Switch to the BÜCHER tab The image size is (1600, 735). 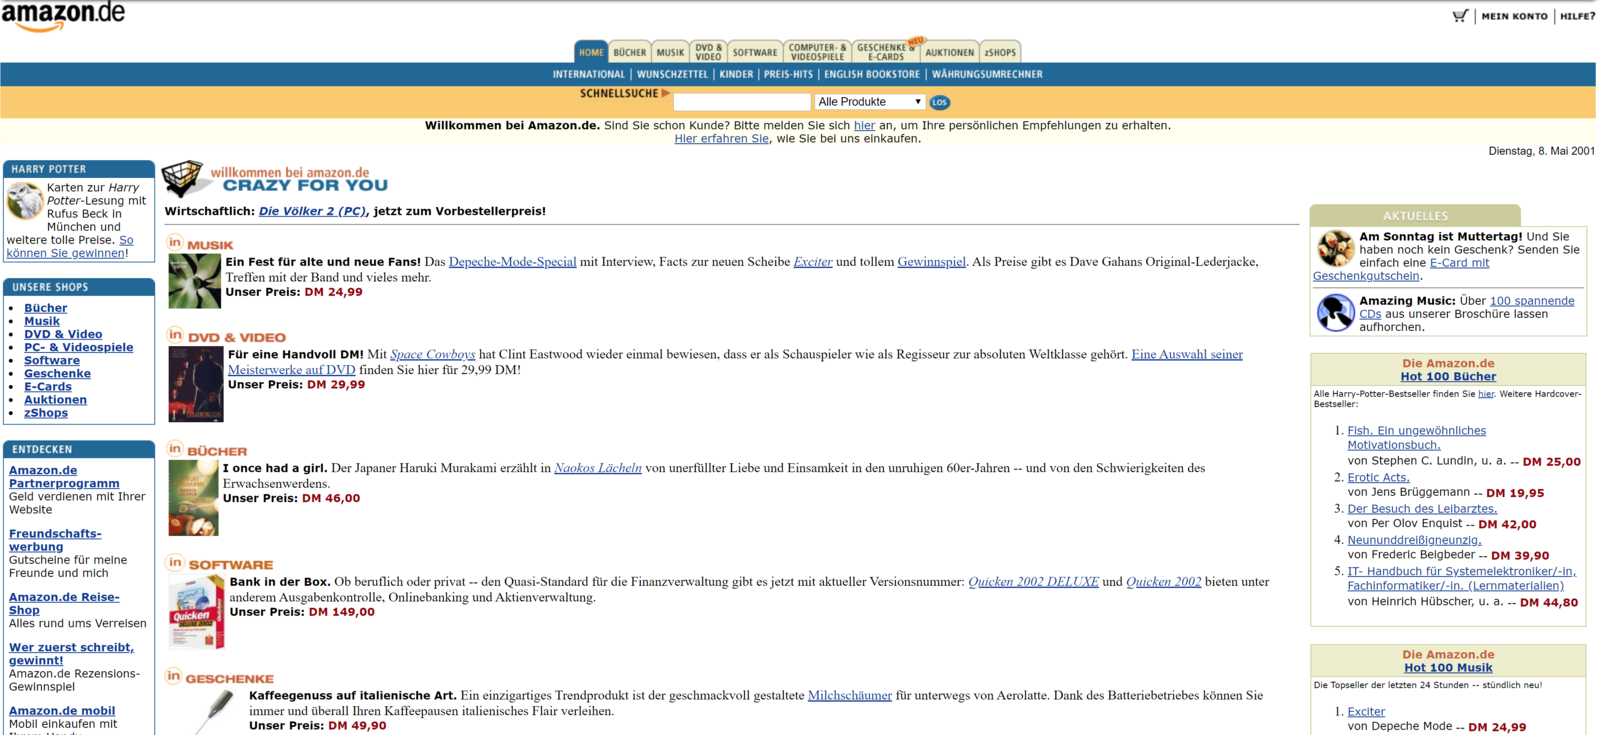pyautogui.click(x=630, y=52)
